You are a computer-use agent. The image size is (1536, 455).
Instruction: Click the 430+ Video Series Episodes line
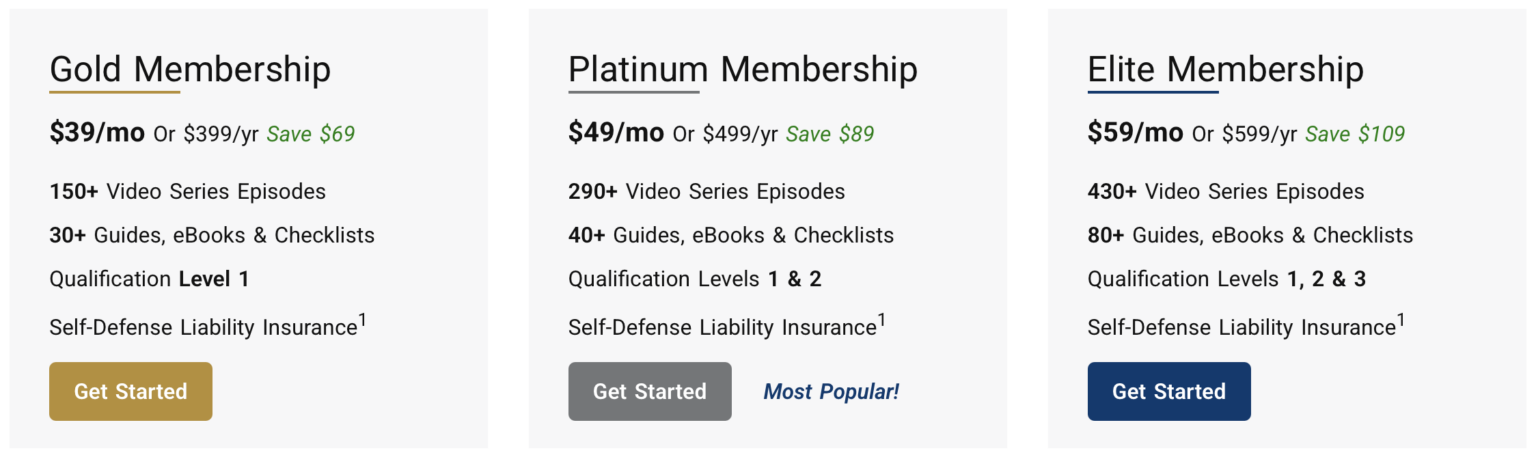(1225, 191)
